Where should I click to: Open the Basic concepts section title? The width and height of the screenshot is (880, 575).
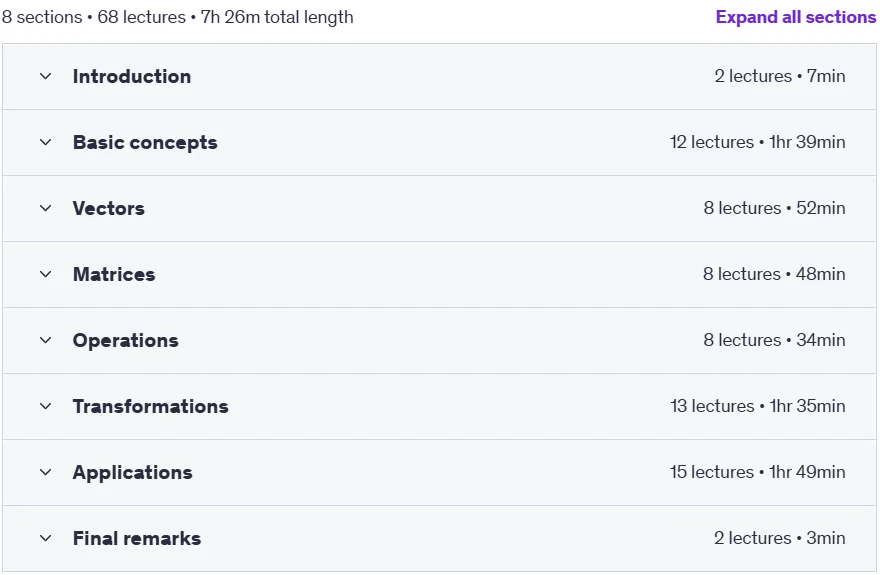click(145, 142)
